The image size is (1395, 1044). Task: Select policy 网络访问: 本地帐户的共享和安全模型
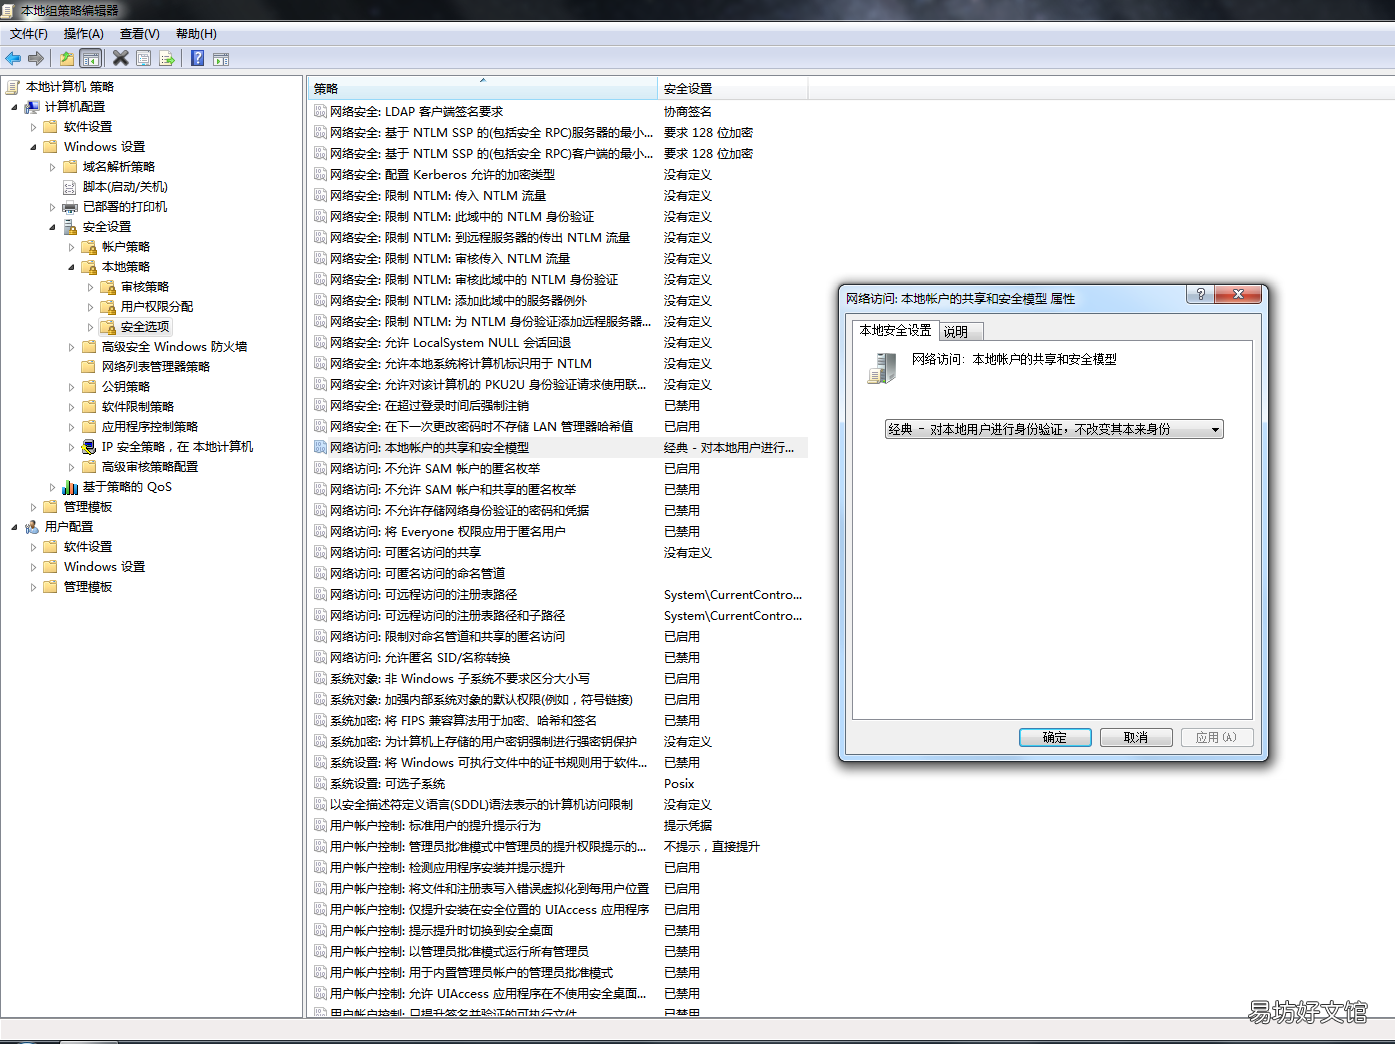tap(560, 447)
